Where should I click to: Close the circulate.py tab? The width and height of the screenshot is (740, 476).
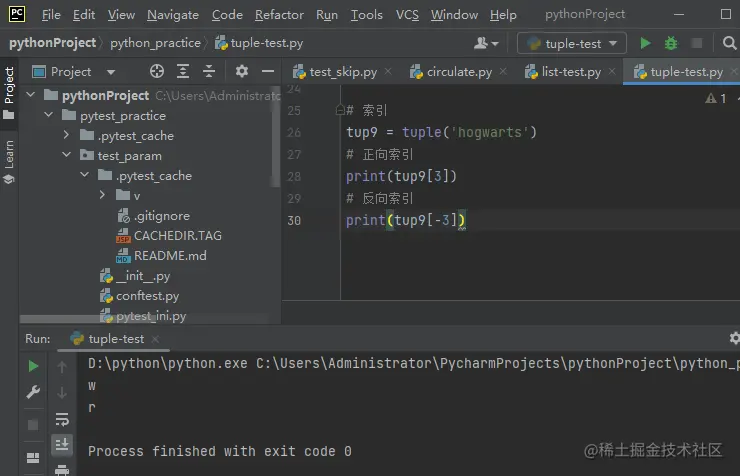(503, 71)
